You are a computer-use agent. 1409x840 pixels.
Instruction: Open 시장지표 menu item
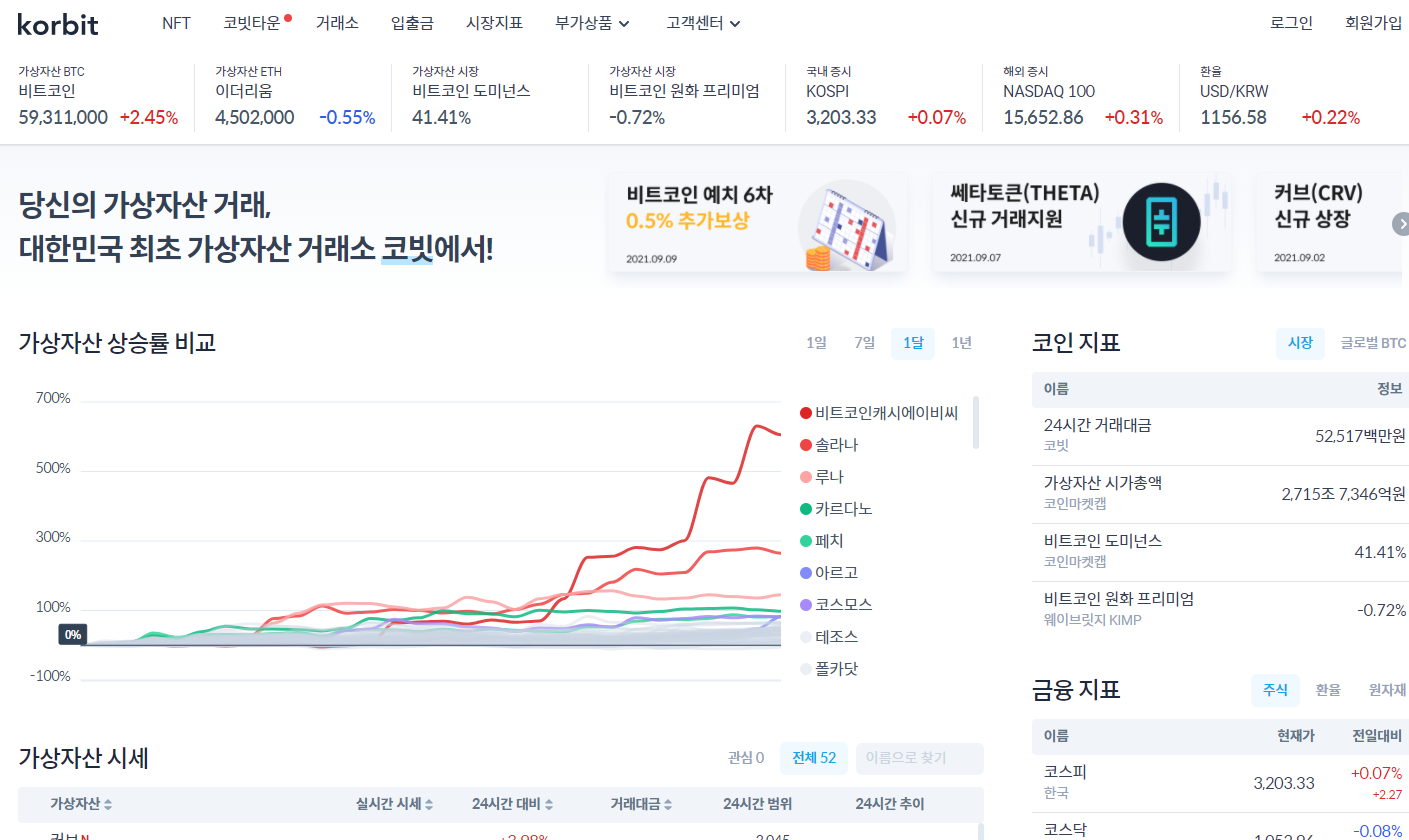click(494, 23)
